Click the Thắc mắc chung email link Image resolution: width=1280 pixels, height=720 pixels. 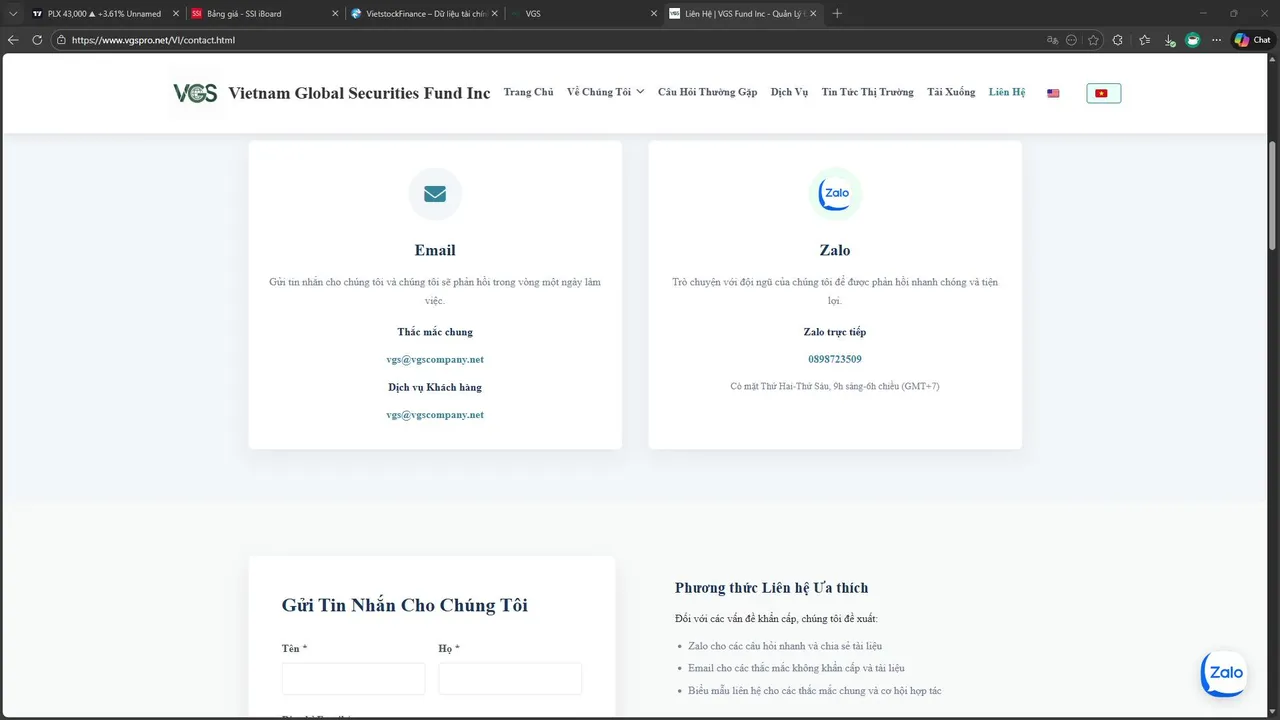pos(435,359)
